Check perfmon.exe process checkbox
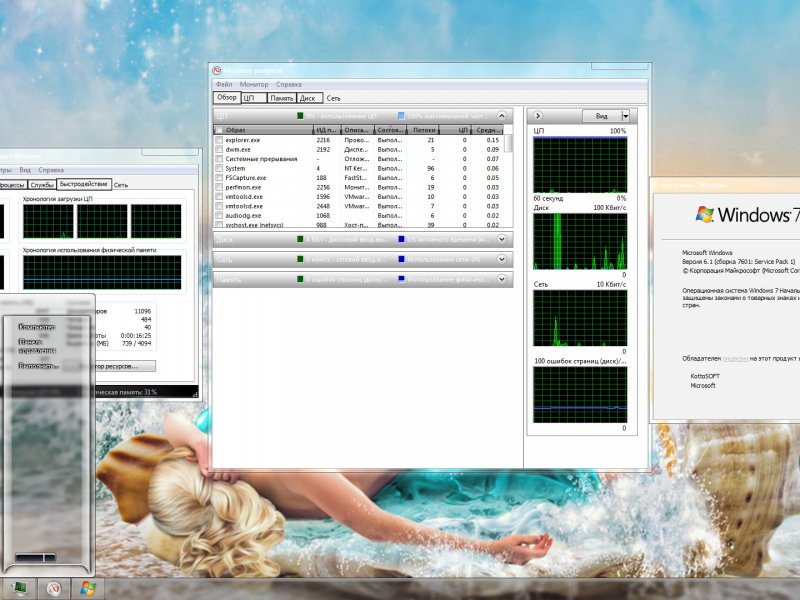The image size is (800, 600). point(219,187)
